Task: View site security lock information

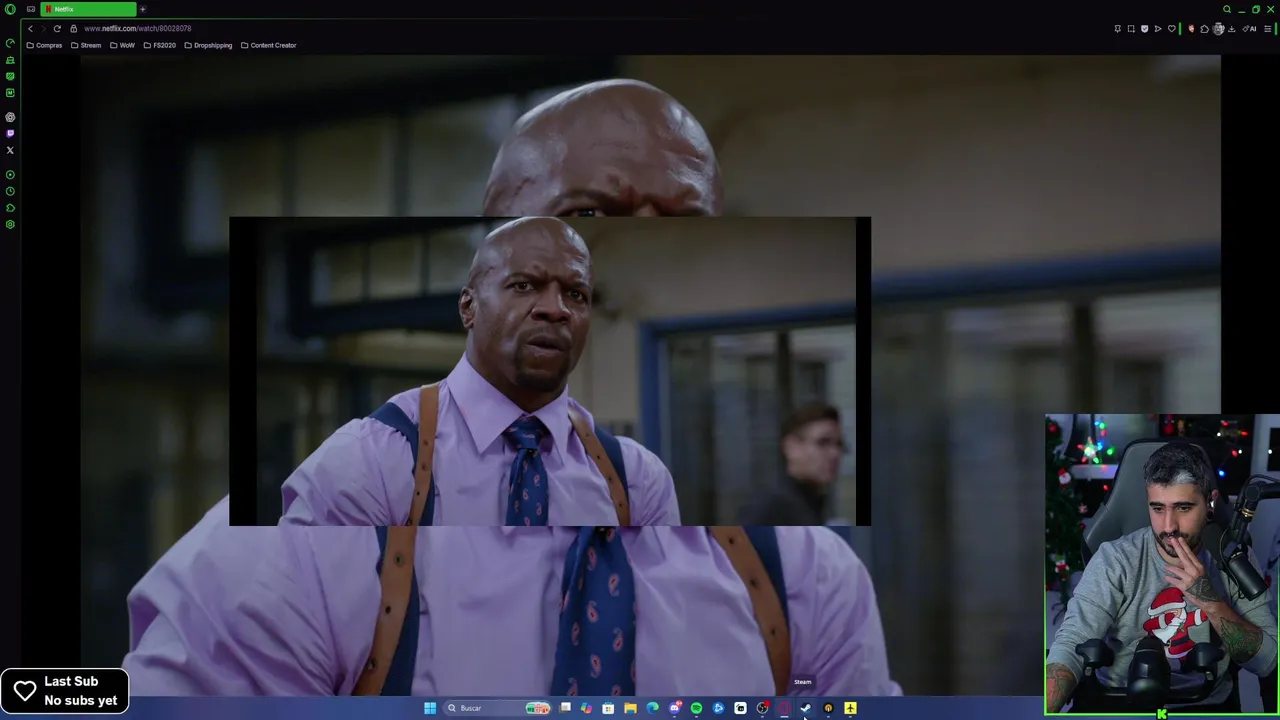Action: (73, 28)
